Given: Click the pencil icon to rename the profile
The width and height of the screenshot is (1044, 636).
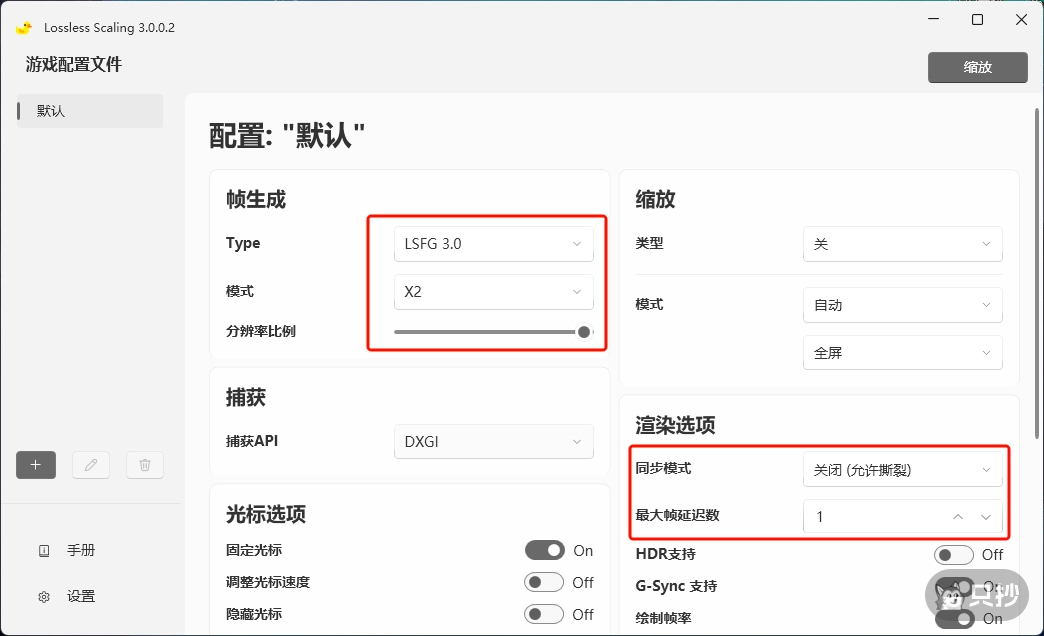Looking at the screenshot, I should pos(90,464).
